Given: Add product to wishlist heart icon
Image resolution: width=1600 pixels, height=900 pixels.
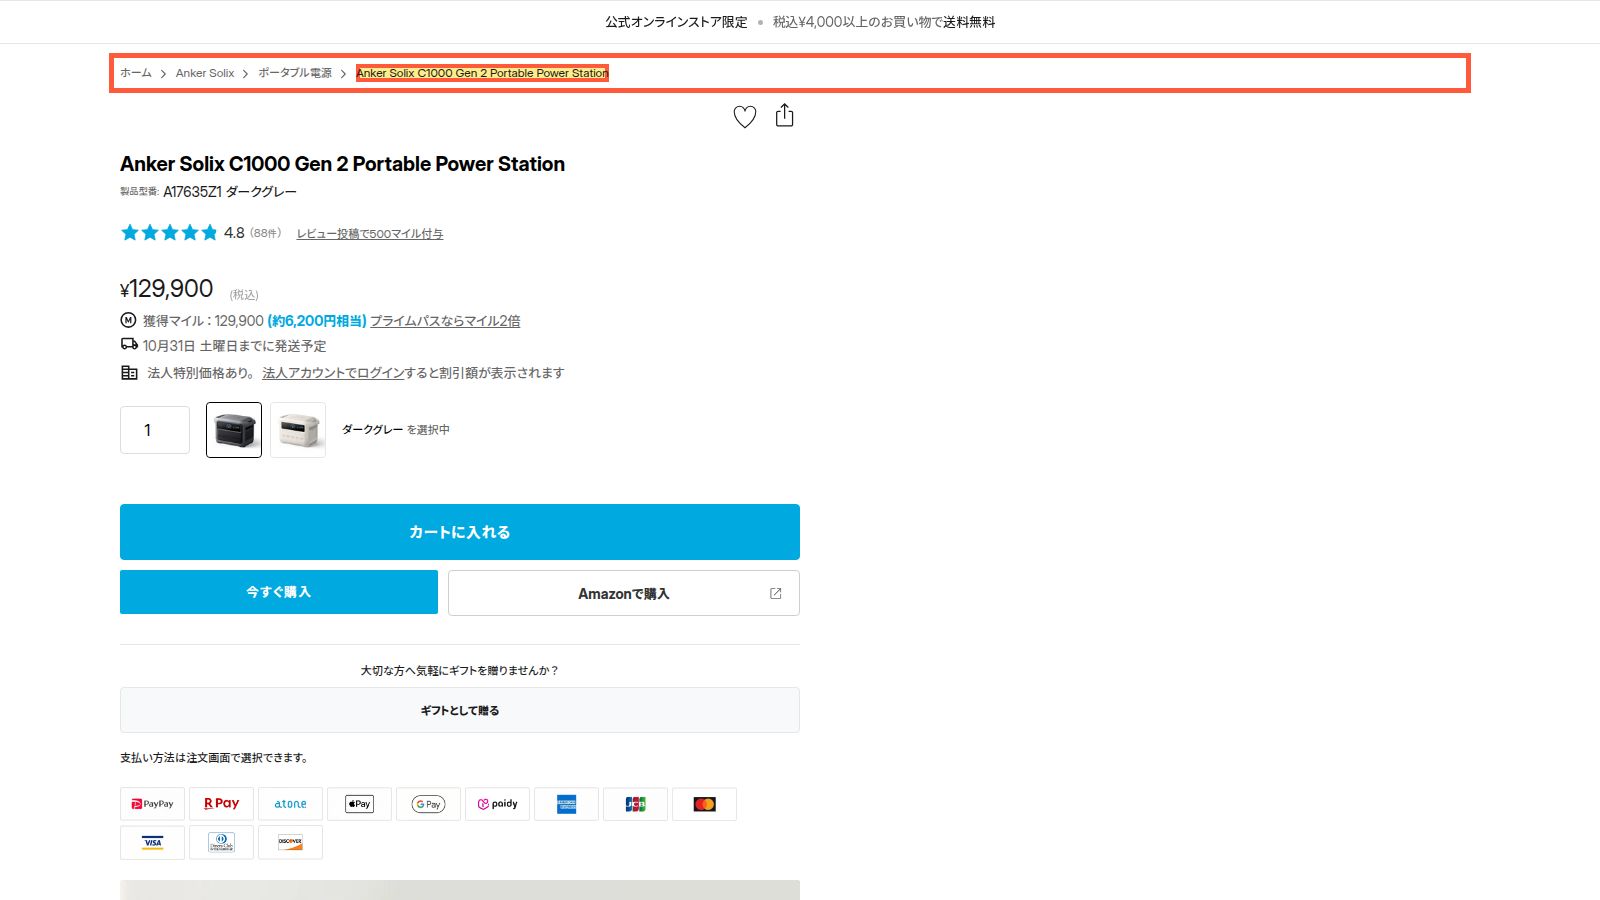Looking at the screenshot, I should click(745, 117).
